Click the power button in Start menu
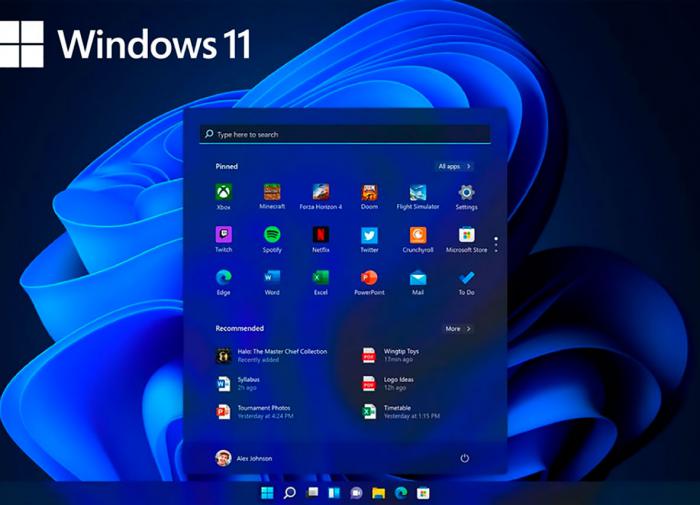 464,458
